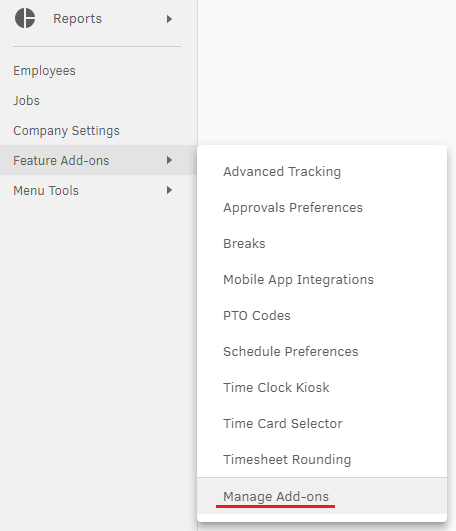Expand the Reports submenu arrow
Image resolution: width=456 pixels, height=531 pixels.
click(169, 19)
